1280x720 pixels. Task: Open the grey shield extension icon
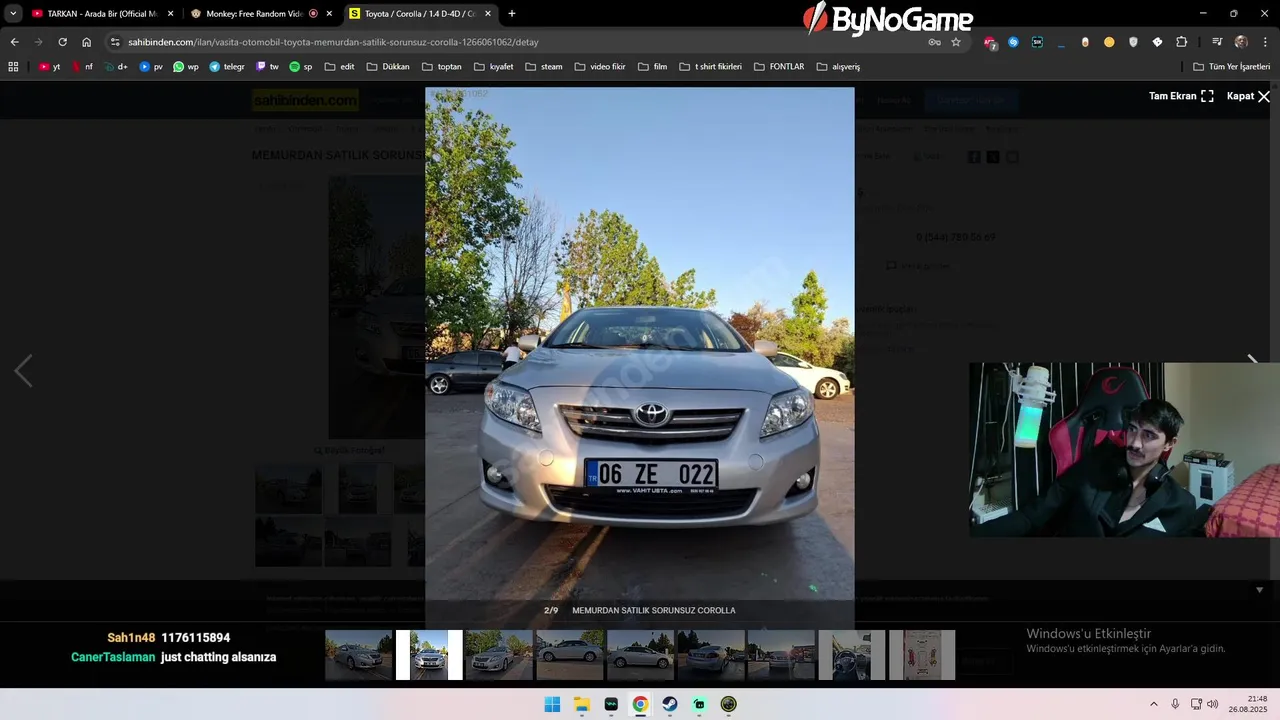1133,42
